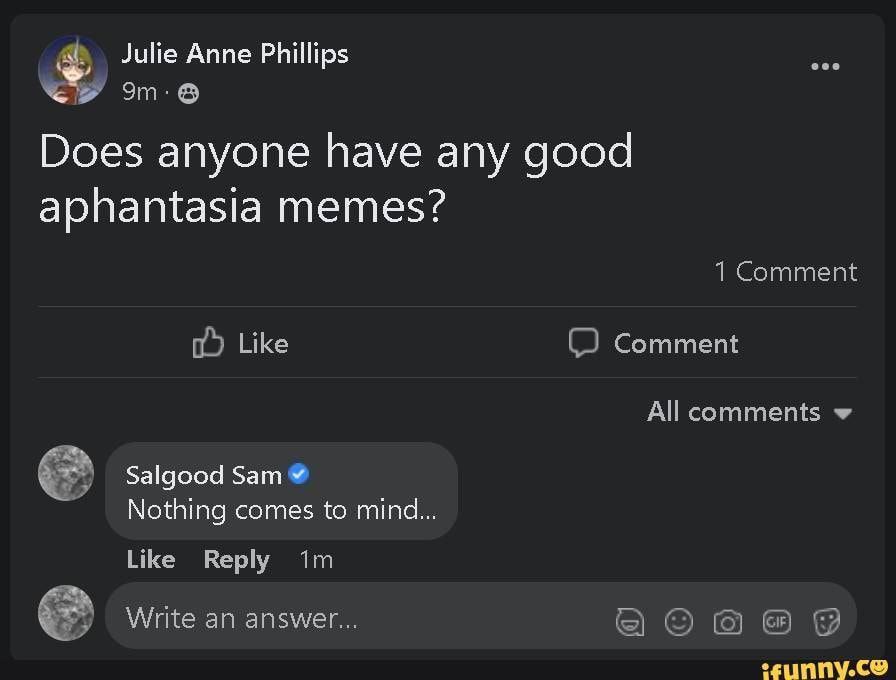Image resolution: width=896 pixels, height=680 pixels.
Task: Open the post options three-dot menu
Action: (x=825, y=67)
